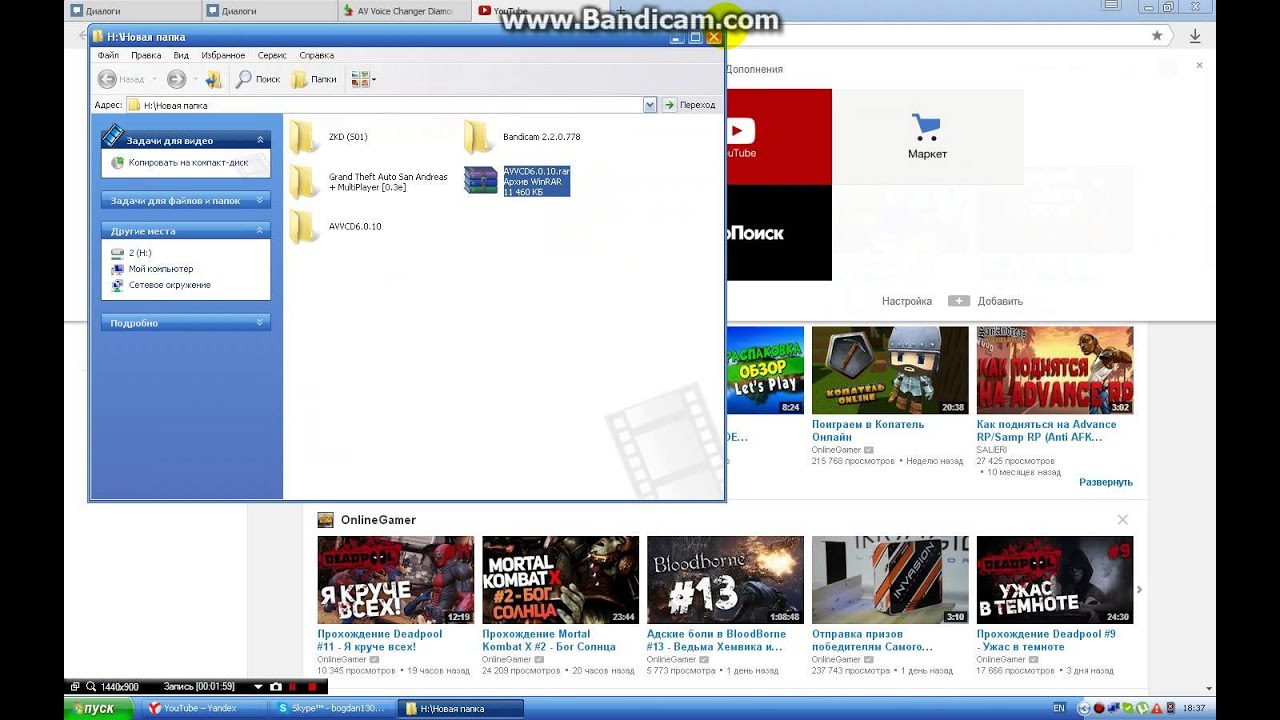Image resolution: width=1280 pixels, height=720 pixels.
Task: Select the AVVCD6.0.10 folder icon
Action: coord(304,227)
